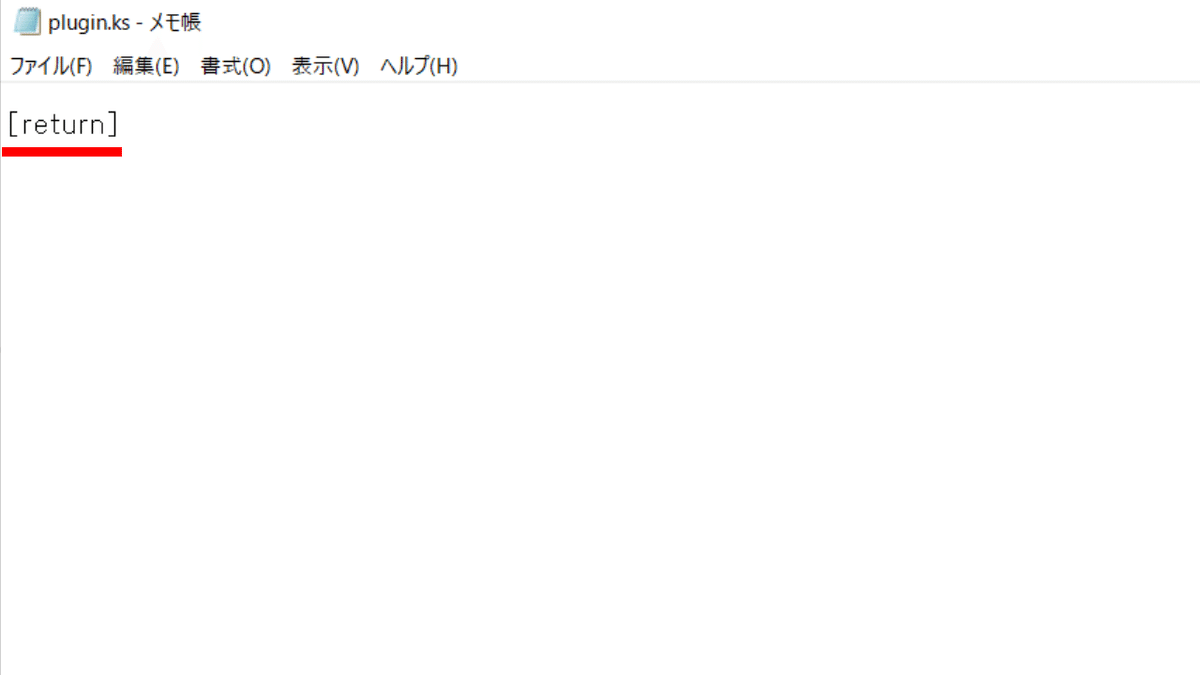1200x675 pixels.
Task: Place cursor at the end of the [return] line
Action: 121,125
